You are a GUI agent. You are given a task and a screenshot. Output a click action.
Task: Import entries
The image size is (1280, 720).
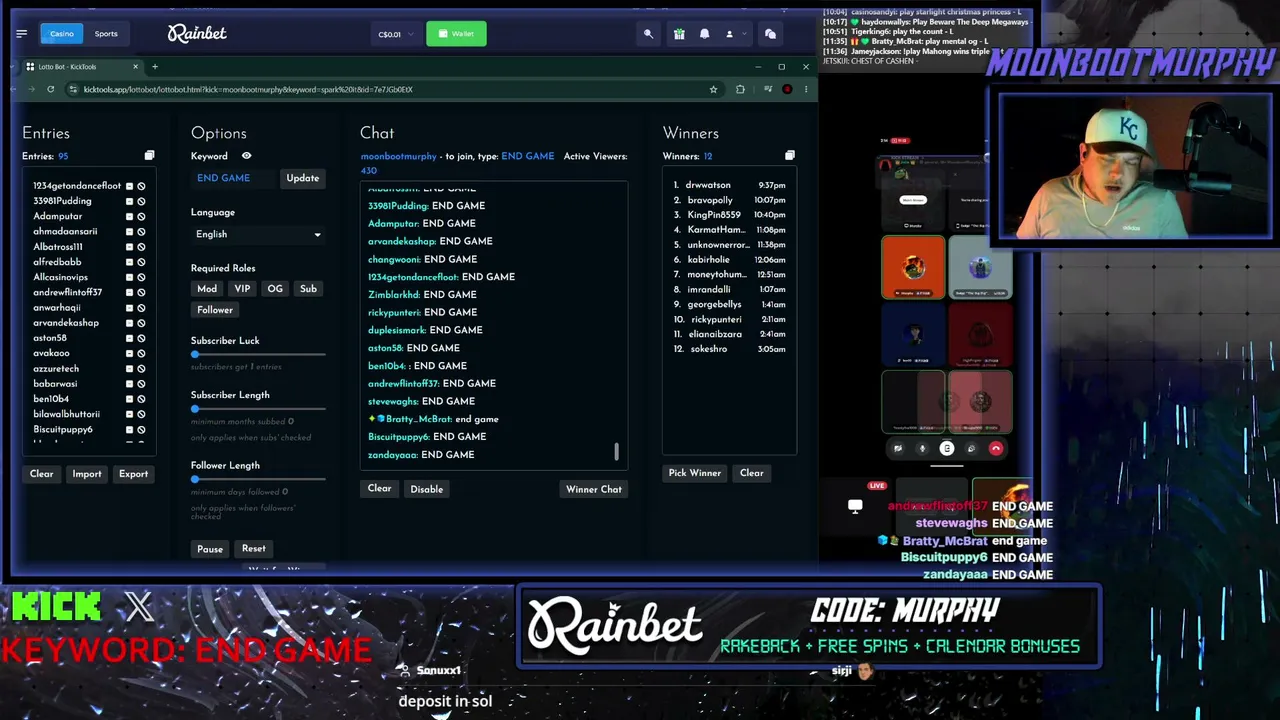pyautogui.click(x=87, y=474)
